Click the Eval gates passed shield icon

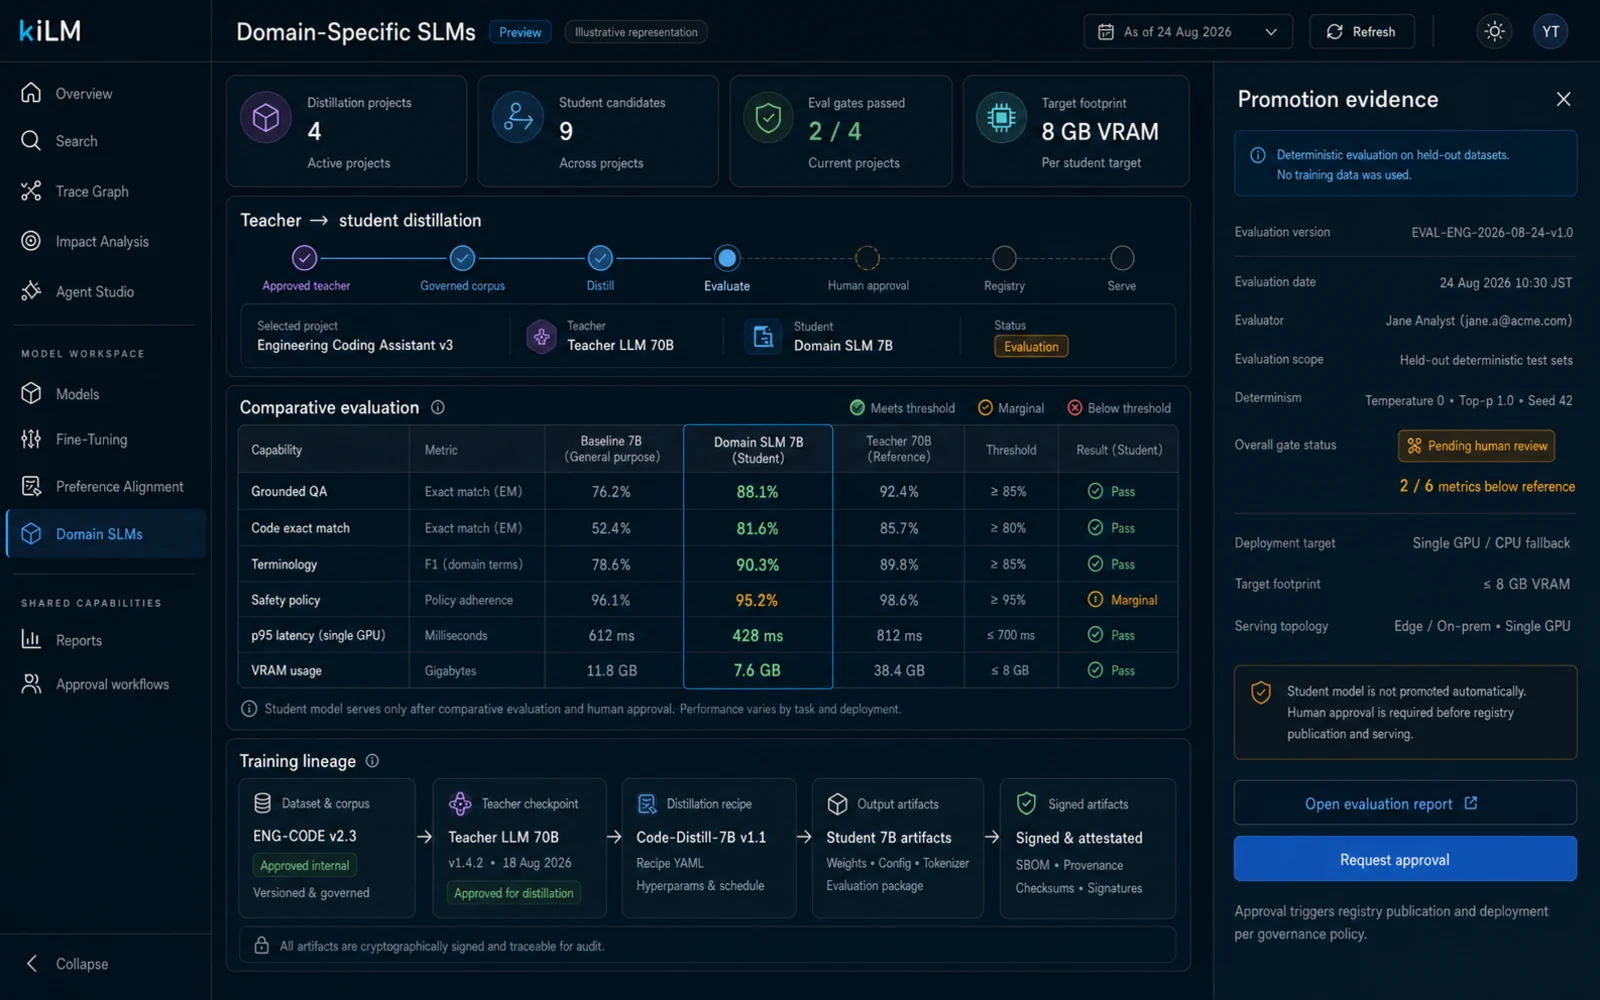(768, 118)
